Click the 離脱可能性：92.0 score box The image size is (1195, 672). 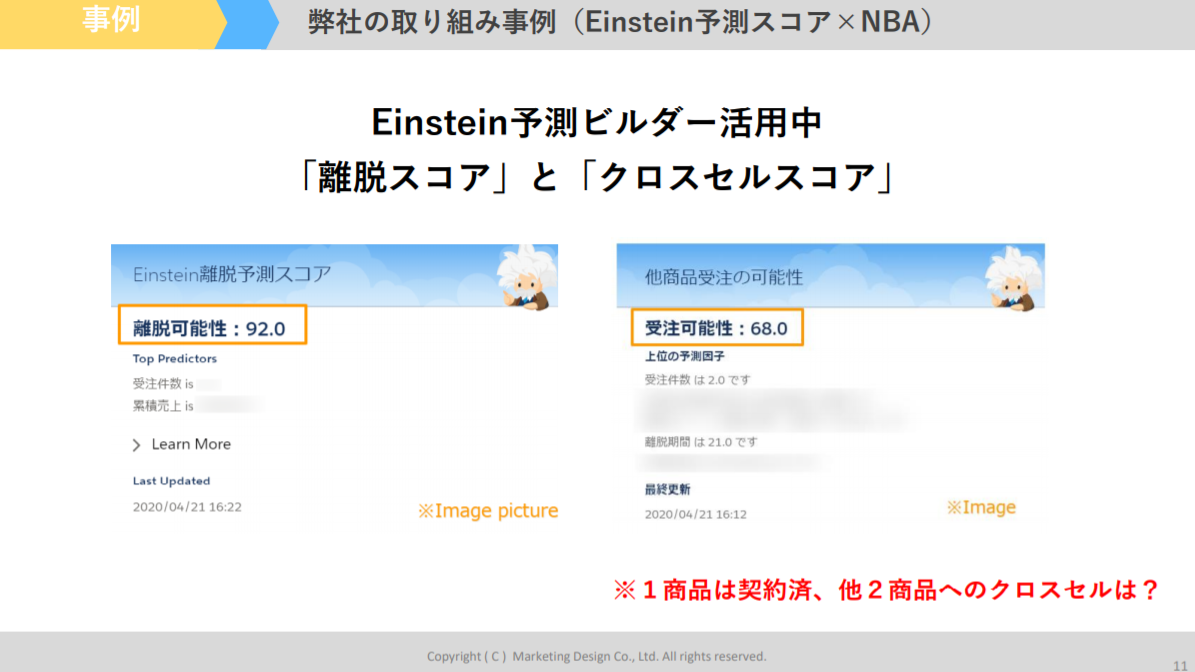[x=212, y=327]
